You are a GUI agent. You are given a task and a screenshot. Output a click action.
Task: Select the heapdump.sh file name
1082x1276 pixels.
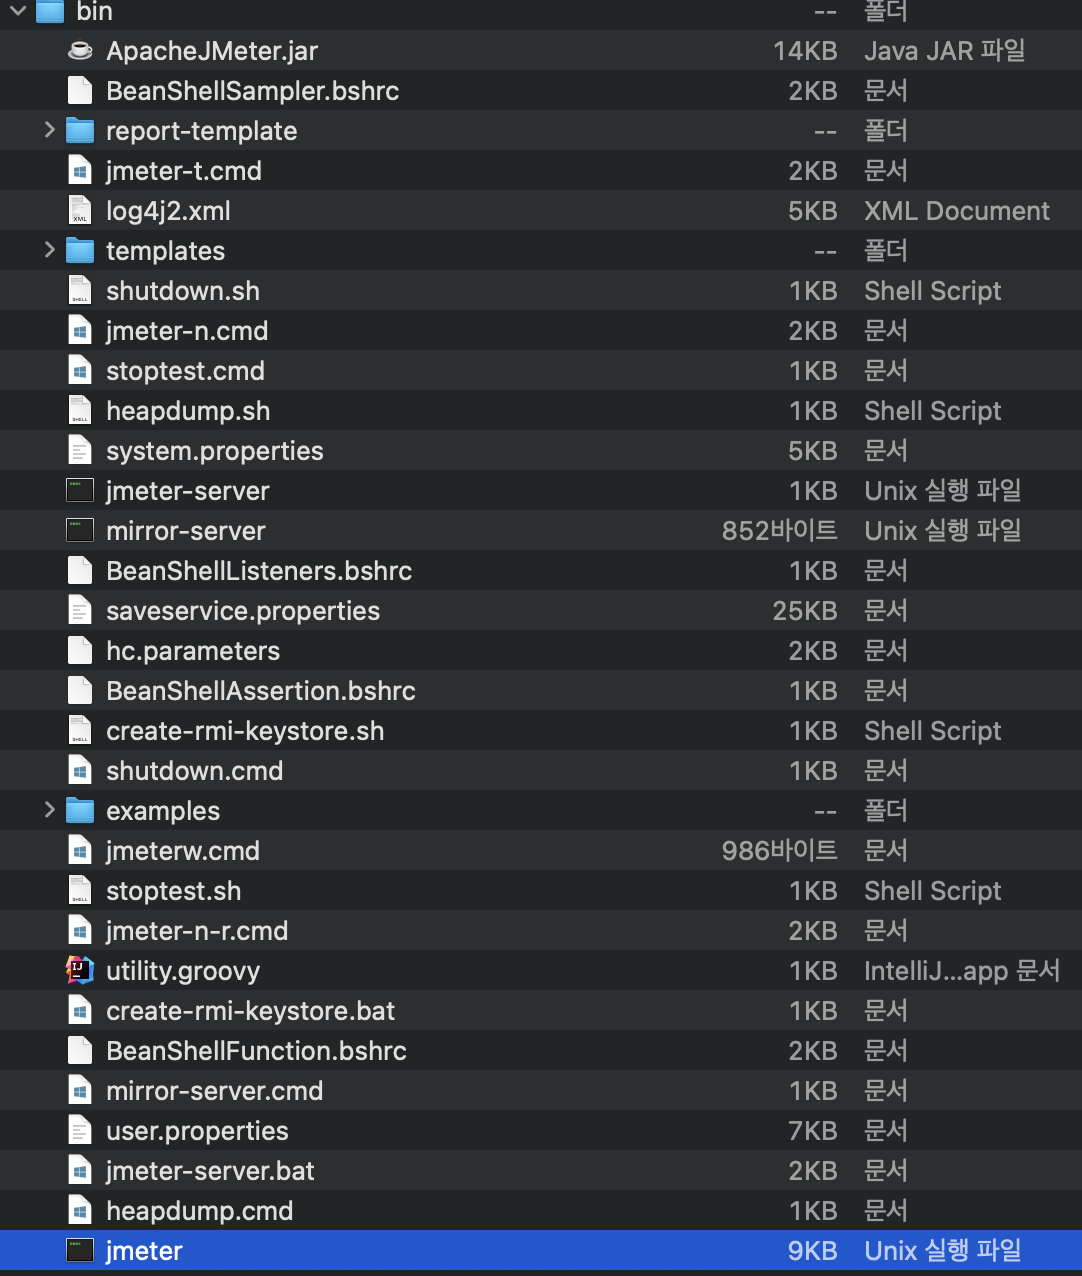click(188, 411)
